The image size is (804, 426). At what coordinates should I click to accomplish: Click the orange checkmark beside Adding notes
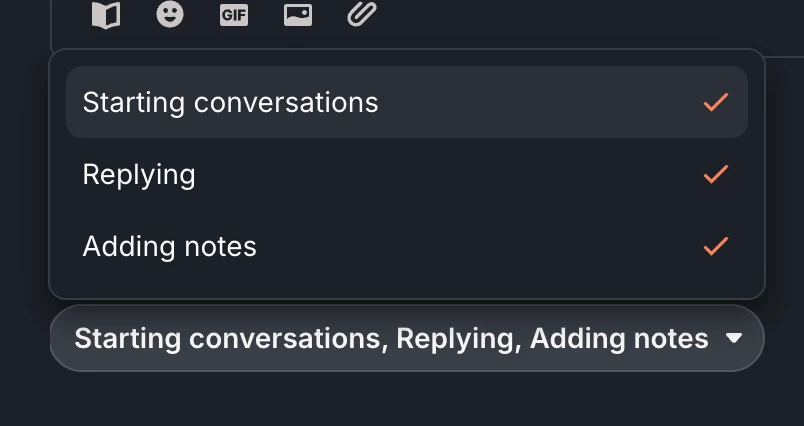pyautogui.click(x=715, y=246)
